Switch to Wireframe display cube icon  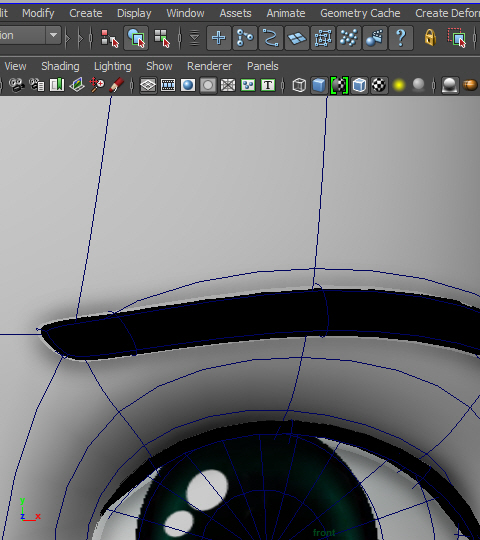(299, 85)
